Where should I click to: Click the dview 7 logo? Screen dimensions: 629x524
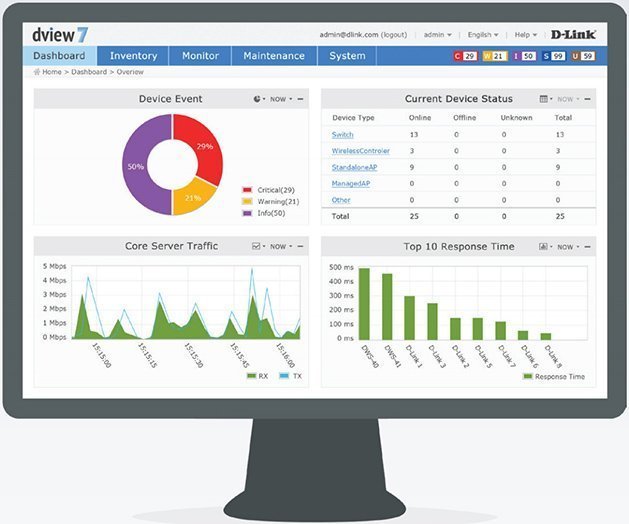coord(60,35)
